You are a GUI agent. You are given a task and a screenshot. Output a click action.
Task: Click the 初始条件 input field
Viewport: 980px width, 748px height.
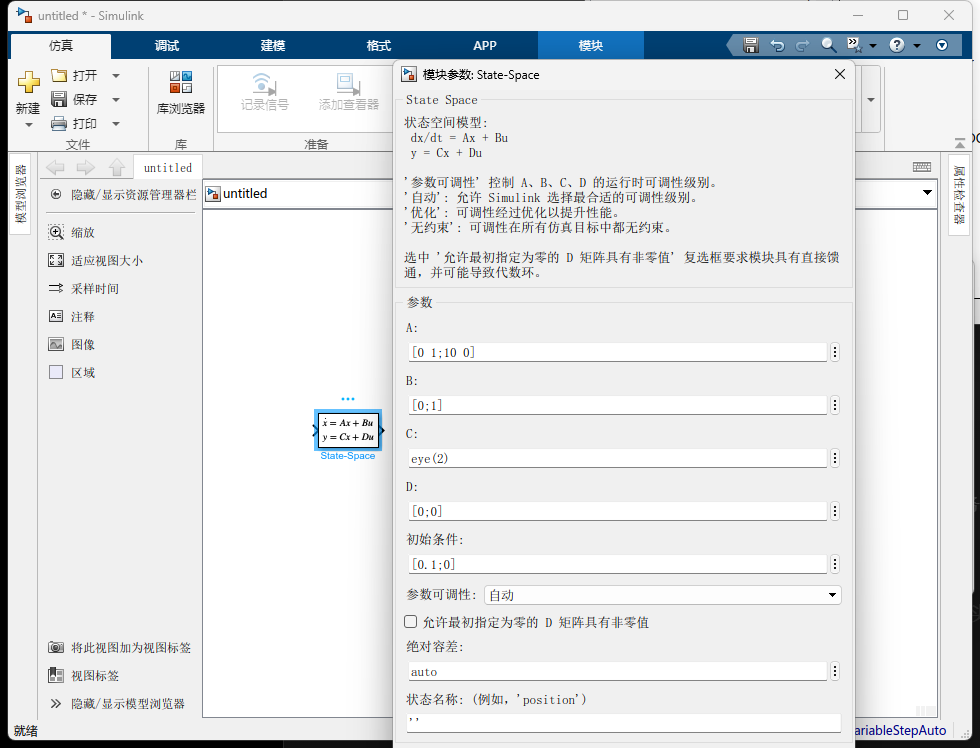[618, 564]
